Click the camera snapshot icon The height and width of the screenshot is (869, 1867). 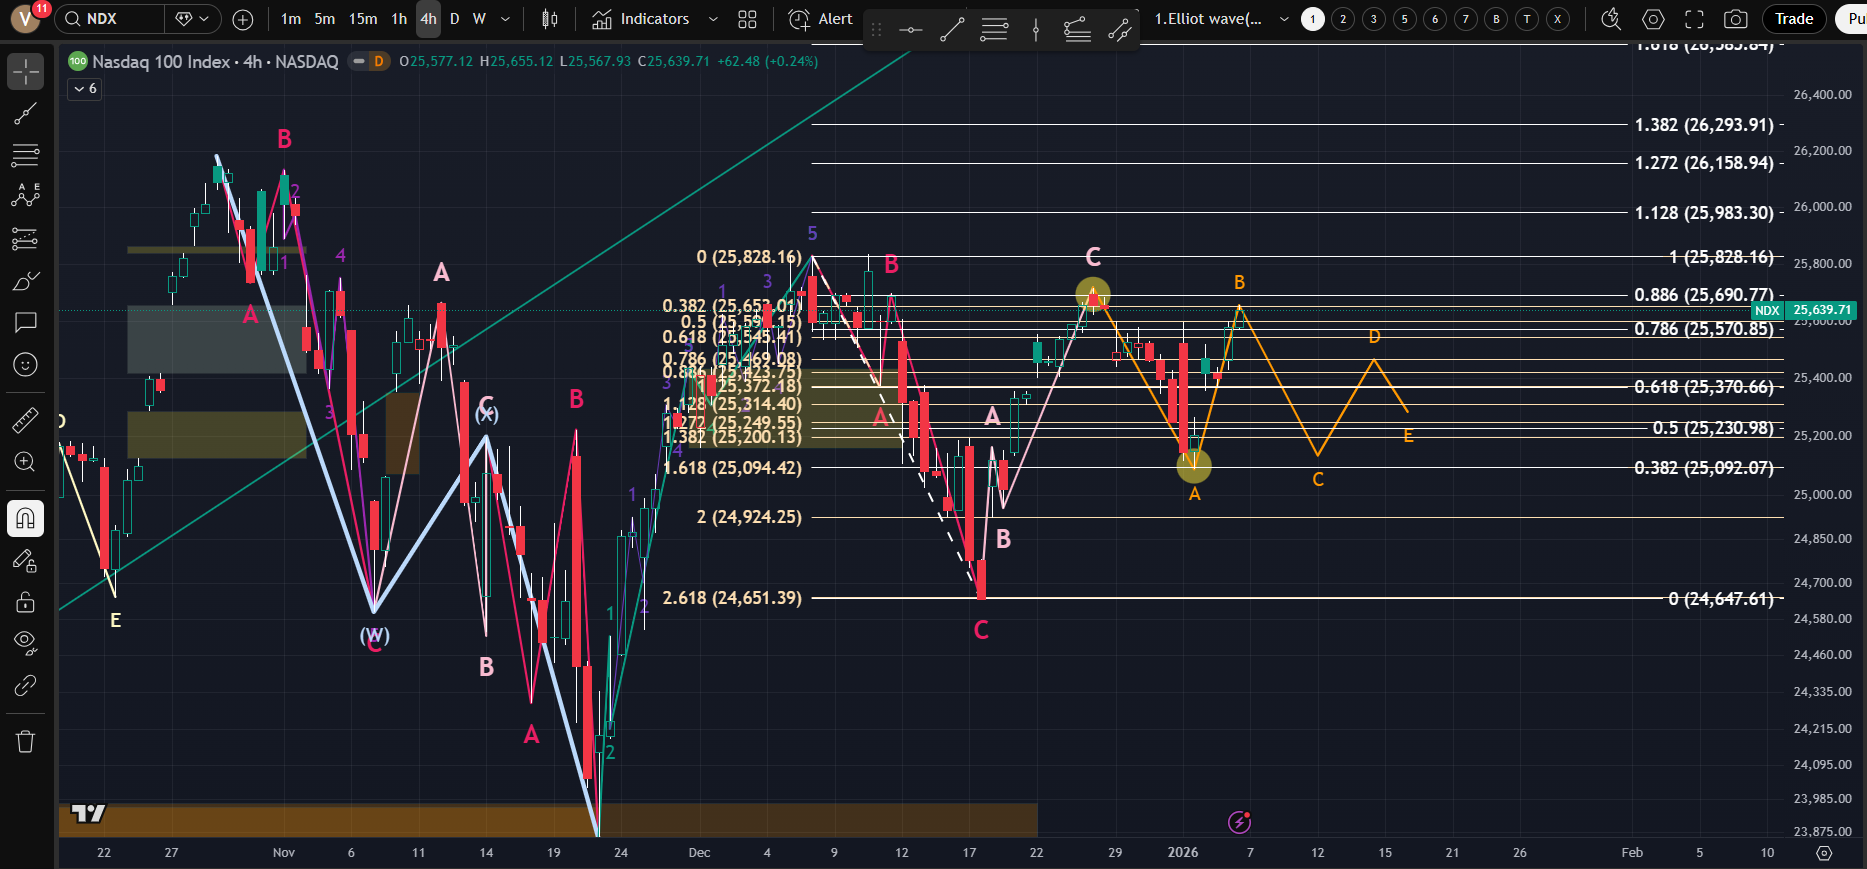click(x=1736, y=19)
